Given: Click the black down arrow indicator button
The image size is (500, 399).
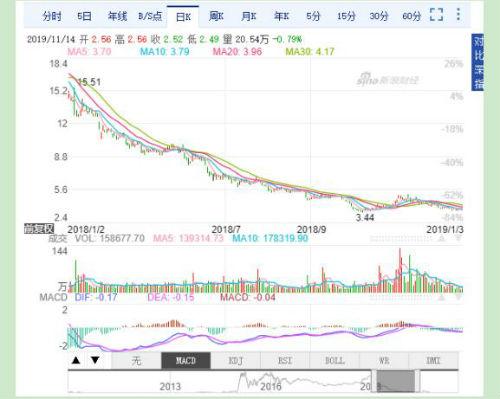Looking at the screenshot, I should pos(95,360).
